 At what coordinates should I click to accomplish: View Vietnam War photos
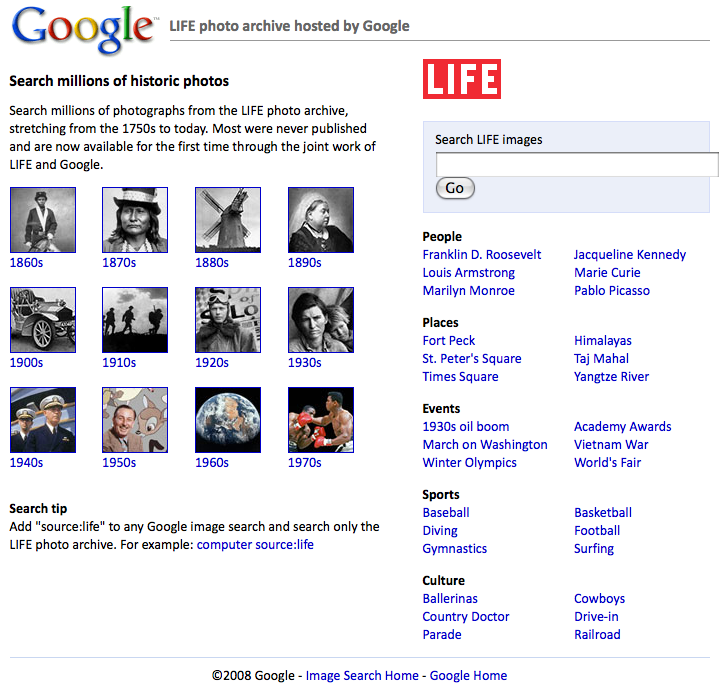tap(611, 445)
